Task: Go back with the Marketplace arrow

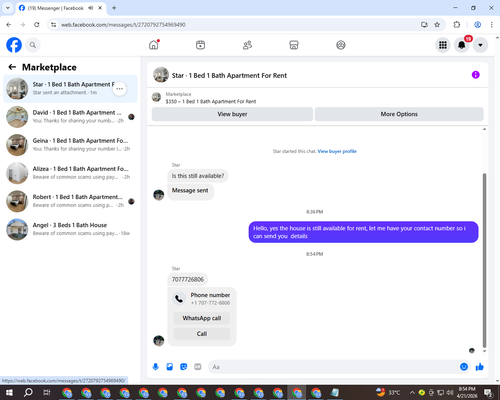Action: click(x=12, y=67)
